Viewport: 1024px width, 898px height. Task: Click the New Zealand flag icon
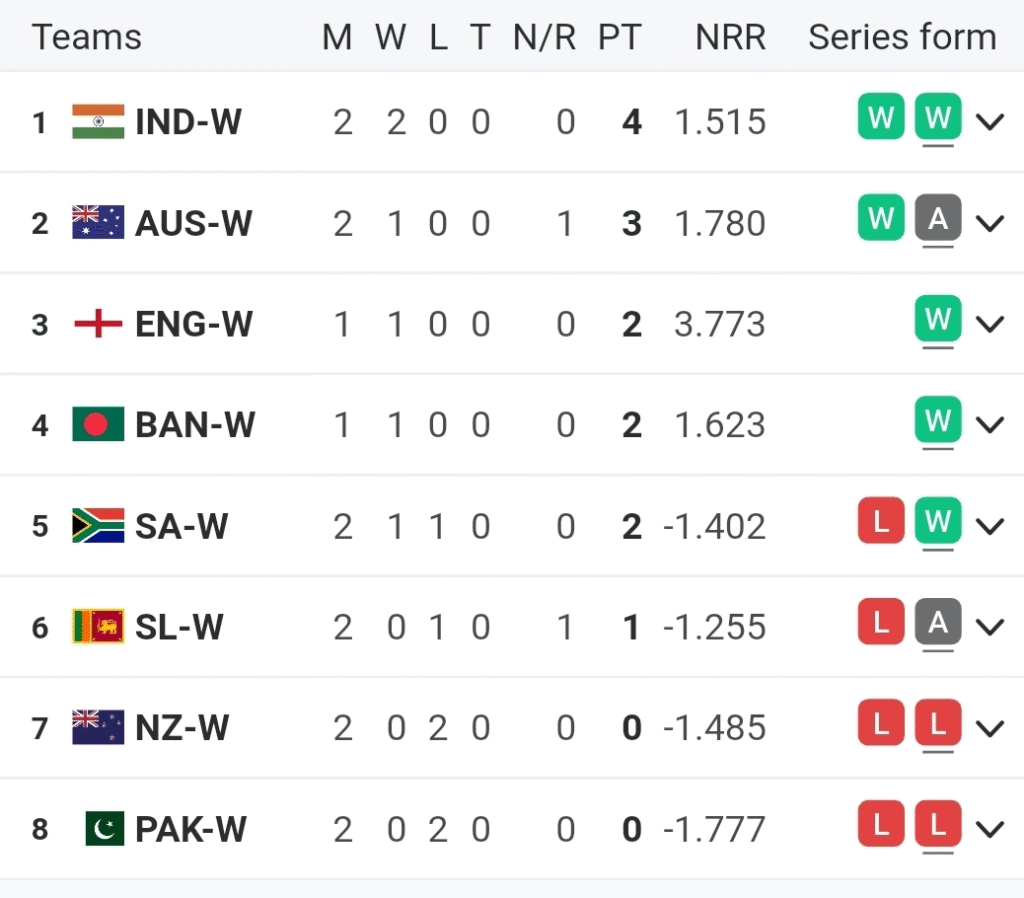tap(98, 727)
